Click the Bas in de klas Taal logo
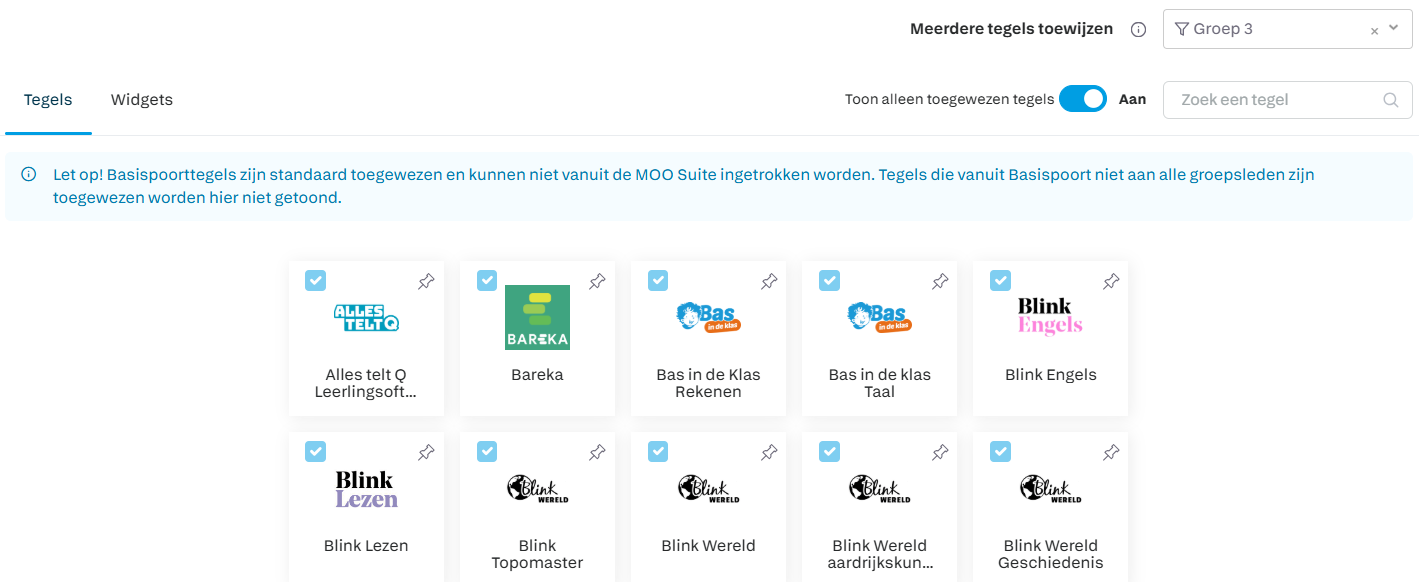The width and height of the screenshot is (1419, 582). 879,318
